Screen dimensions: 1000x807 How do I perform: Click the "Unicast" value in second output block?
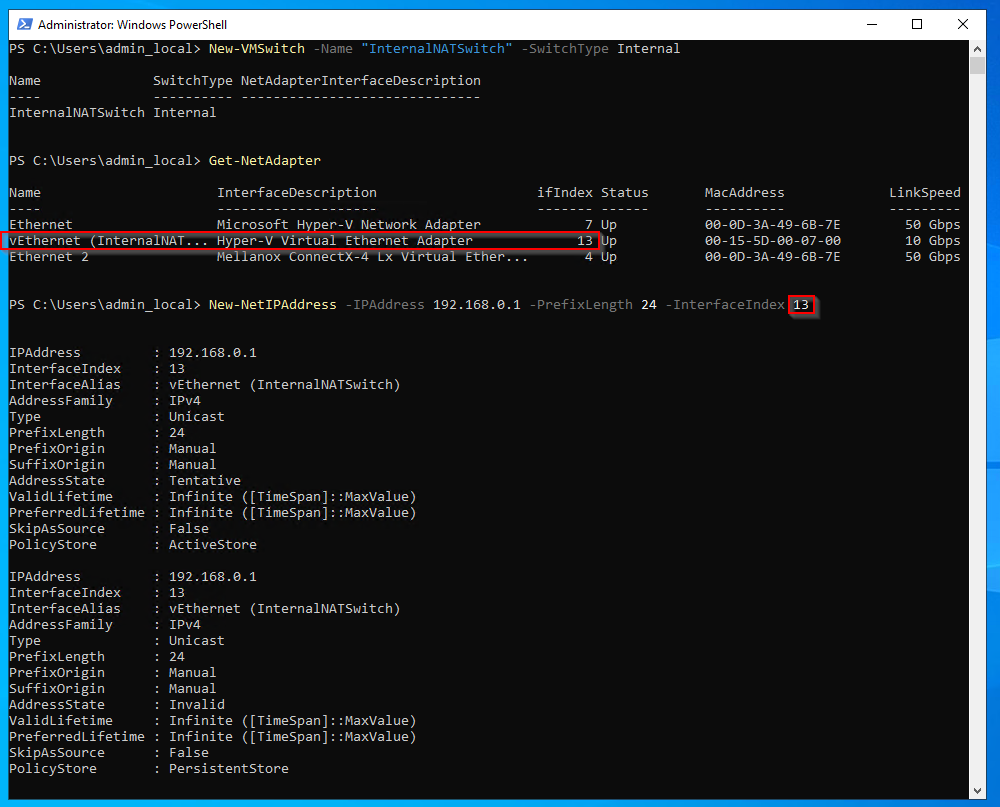click(x=196, y=640)
